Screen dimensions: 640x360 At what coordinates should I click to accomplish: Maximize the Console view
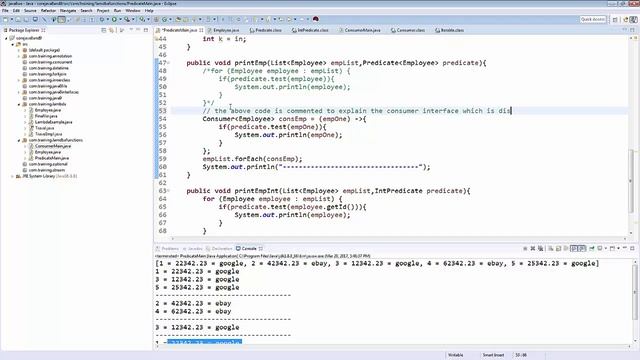click(x=632, y=248)
